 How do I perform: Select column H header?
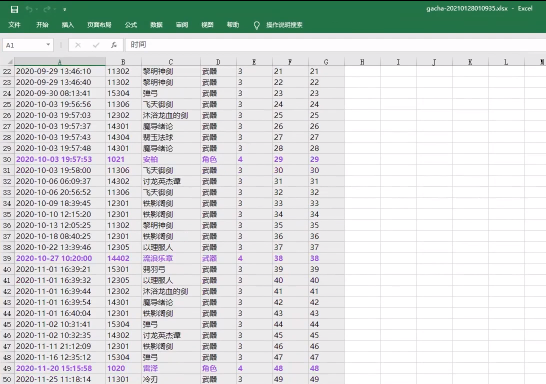coord(362,62)
